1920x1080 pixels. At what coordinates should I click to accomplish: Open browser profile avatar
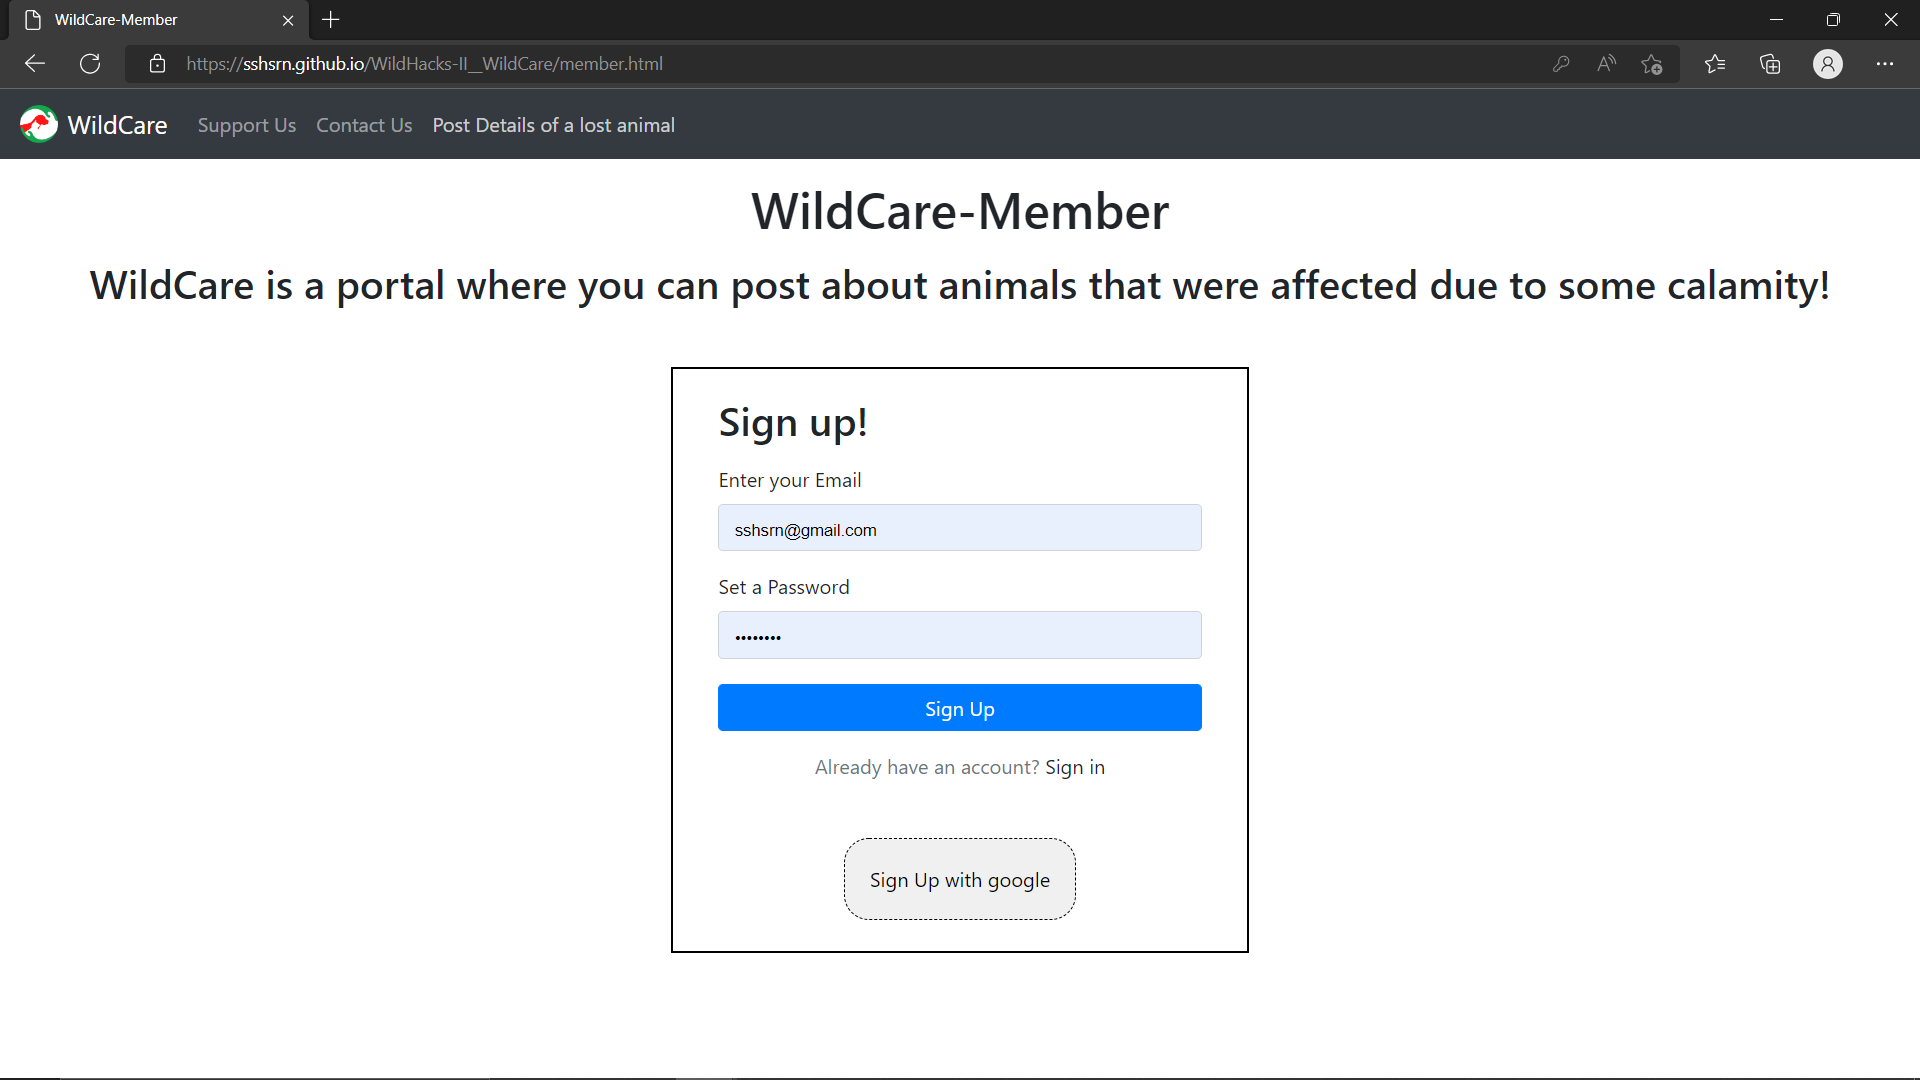point(1827,64)
